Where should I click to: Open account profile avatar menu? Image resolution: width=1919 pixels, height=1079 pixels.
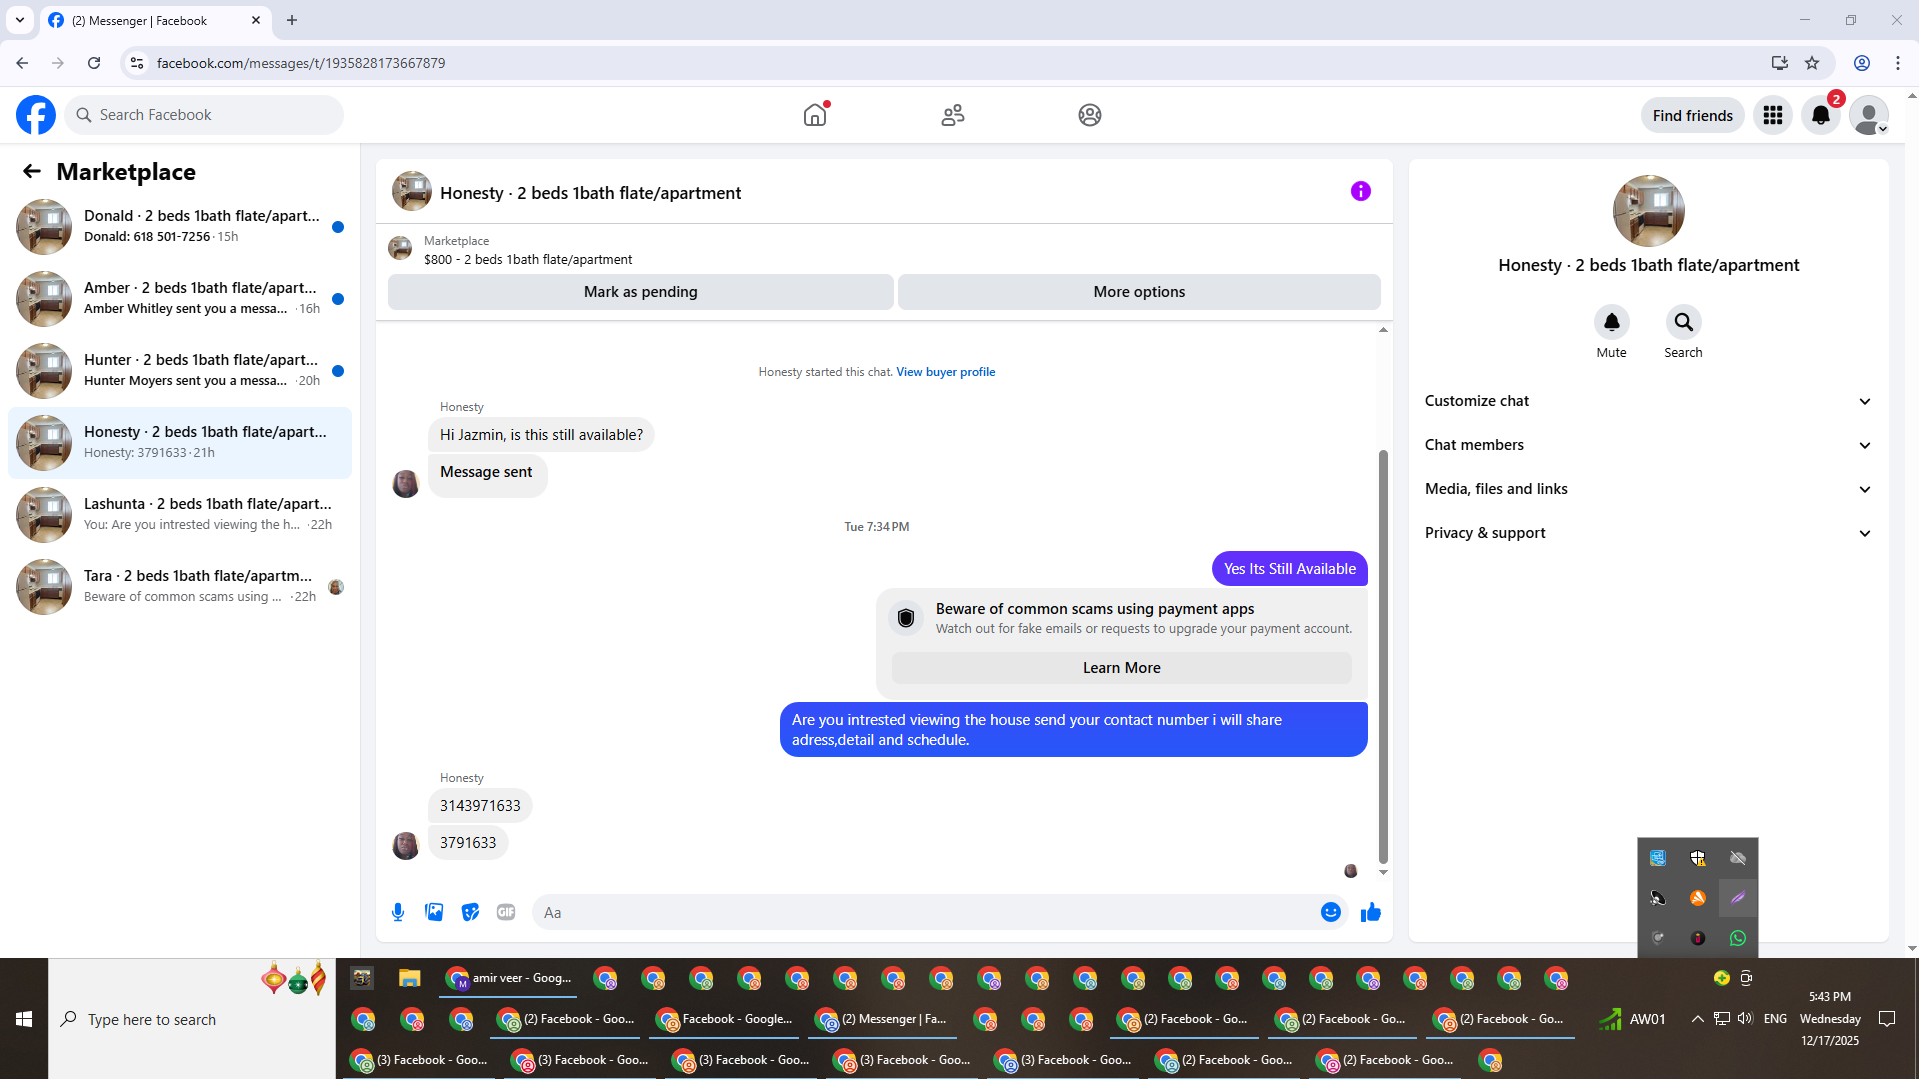[1868, 115]
